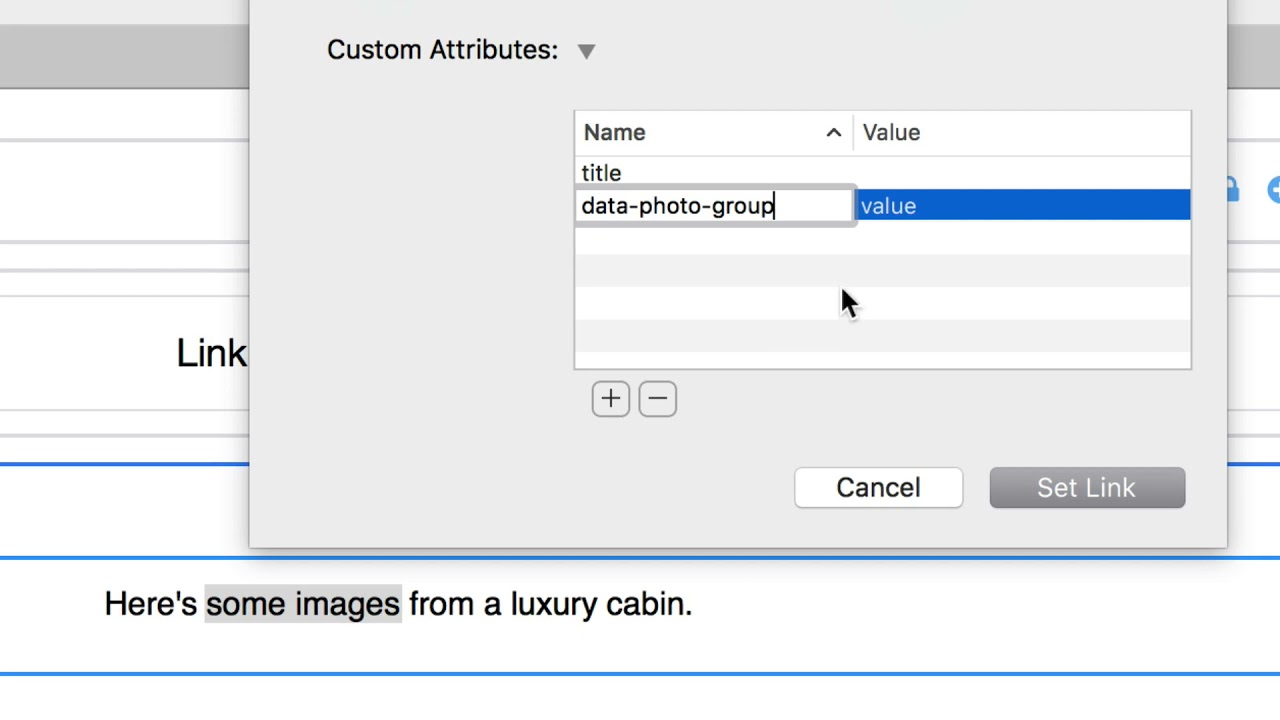The image size is (1280, 720).
Task: Click the Custom Attributes label
Action: point(442,50)
